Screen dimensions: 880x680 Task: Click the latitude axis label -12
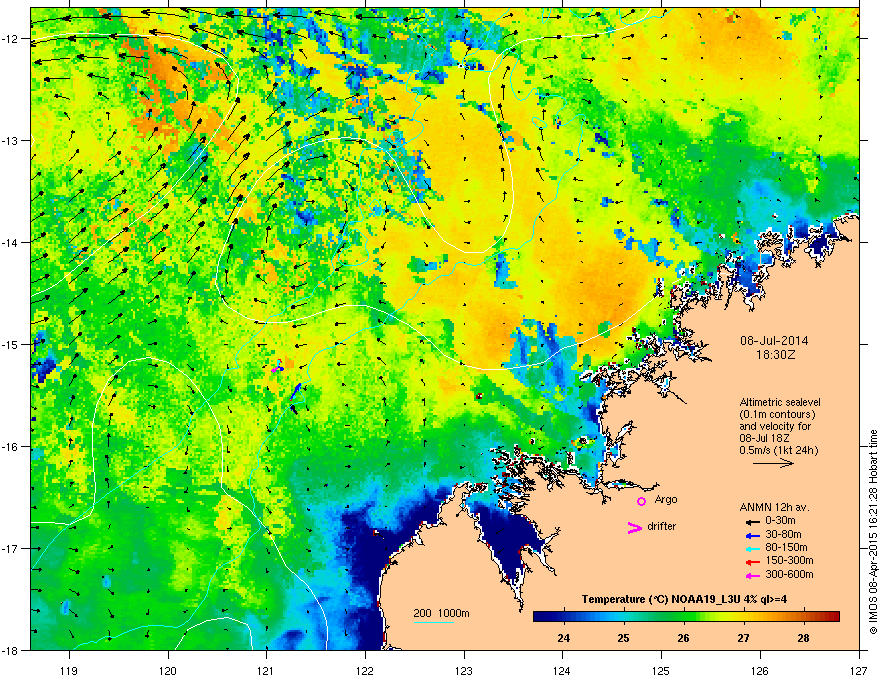pos(11,39)
